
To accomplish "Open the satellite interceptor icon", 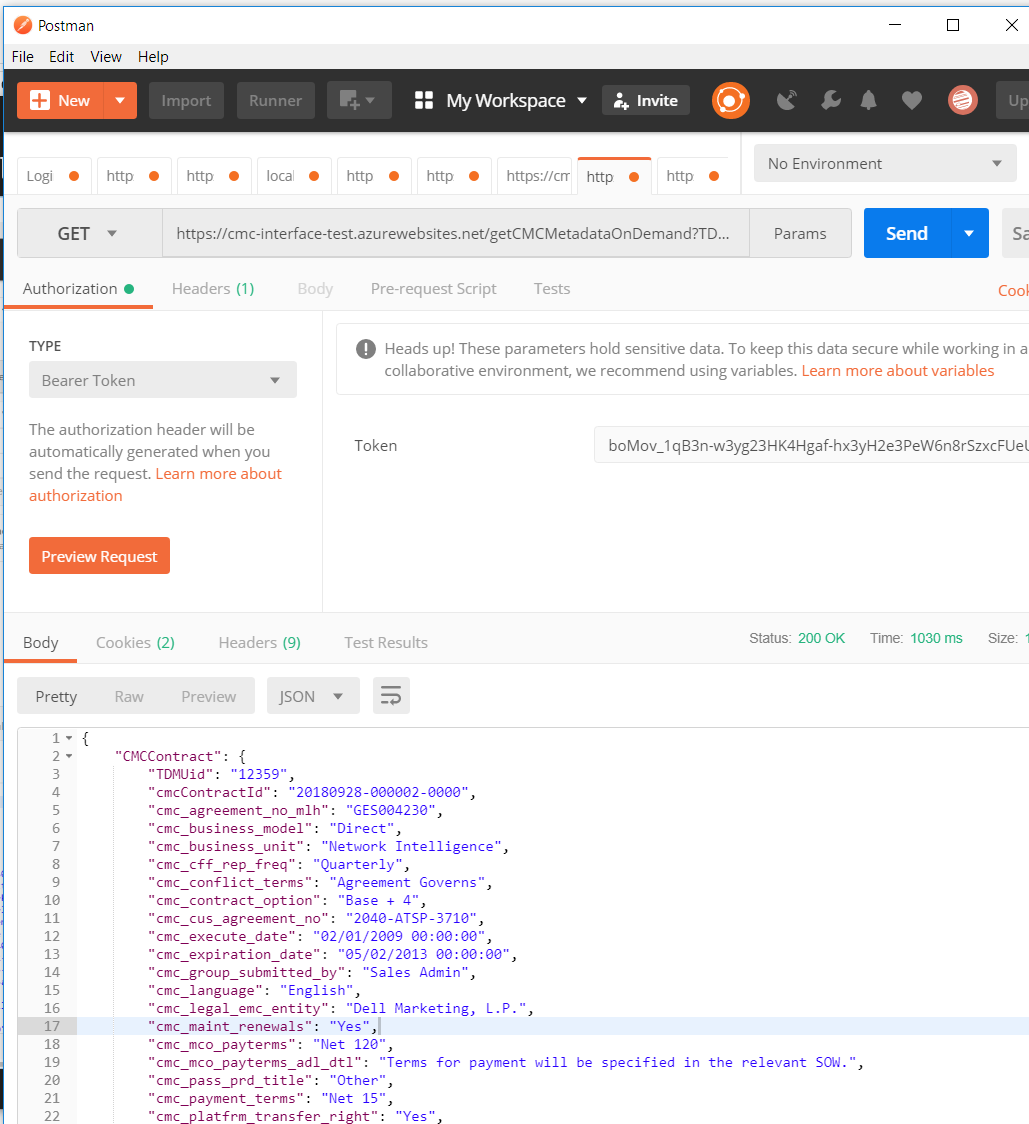I will point(787,101).
